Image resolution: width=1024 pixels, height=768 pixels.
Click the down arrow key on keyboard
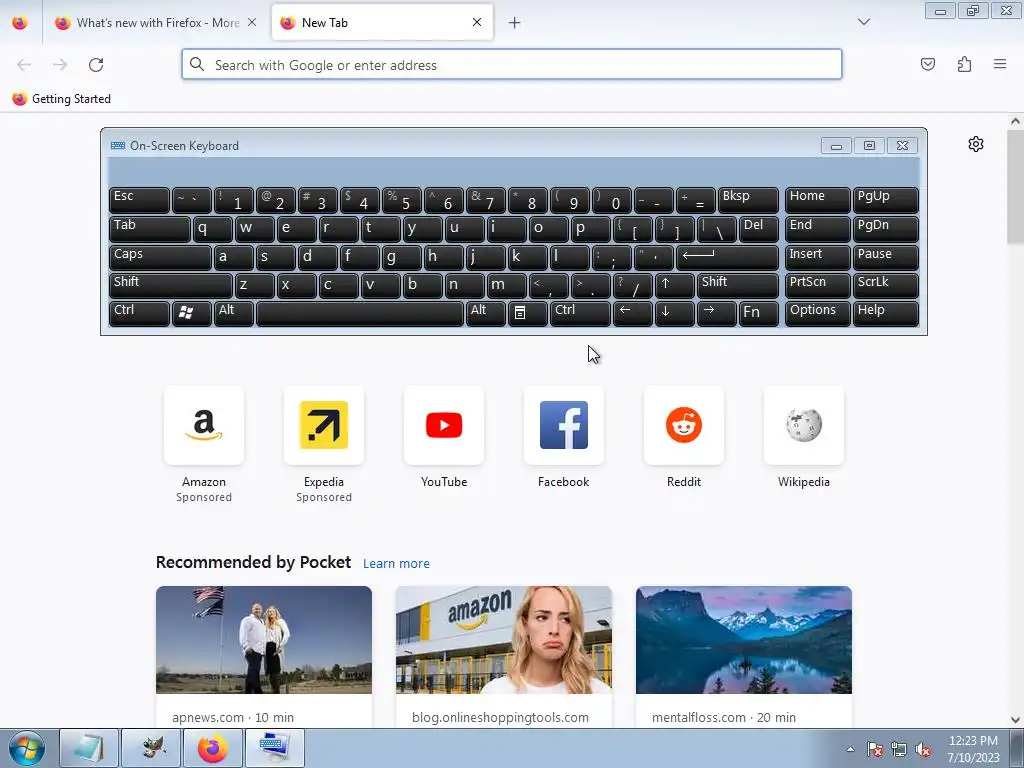(x=675, y=313)
